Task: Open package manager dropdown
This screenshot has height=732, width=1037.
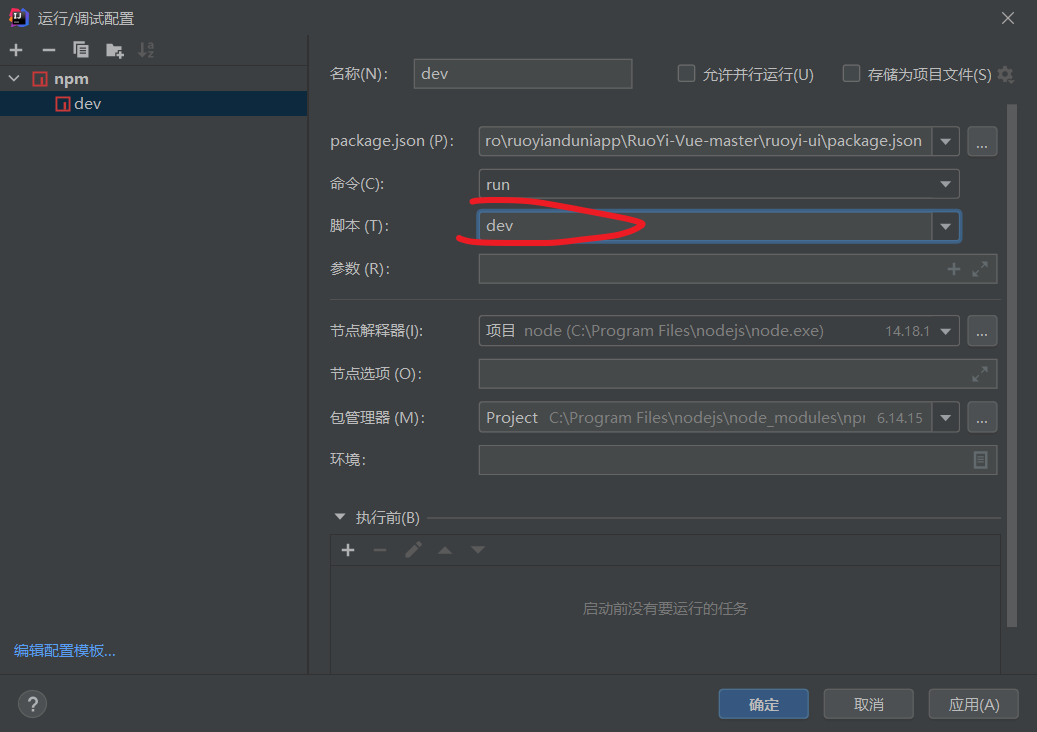Action: click(946, 418)
